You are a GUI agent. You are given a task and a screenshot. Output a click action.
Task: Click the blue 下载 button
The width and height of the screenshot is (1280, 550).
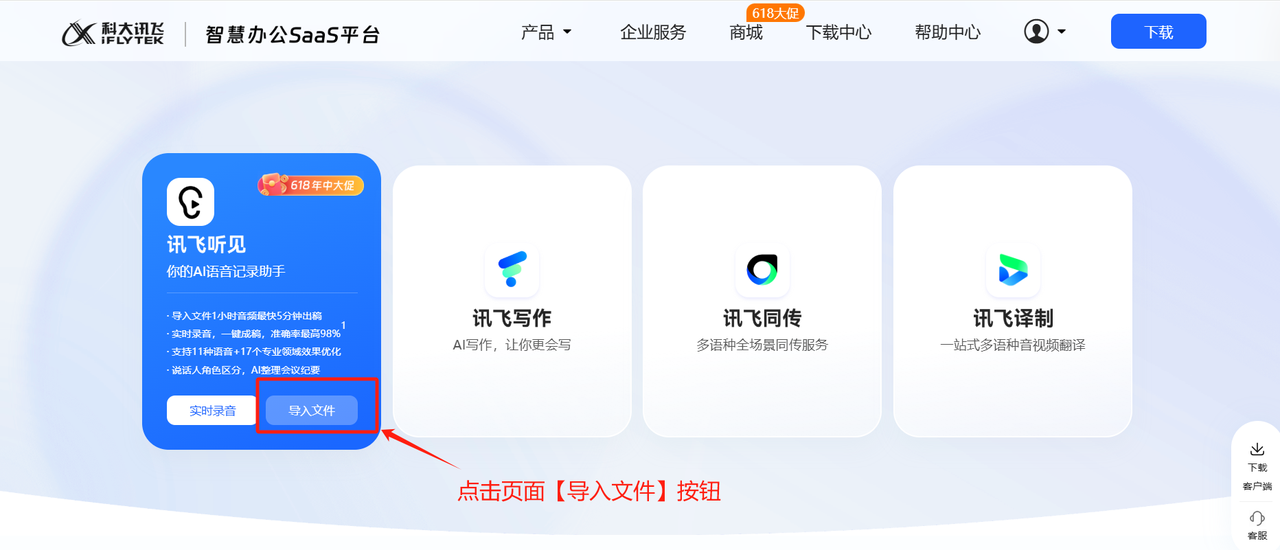1158,32
